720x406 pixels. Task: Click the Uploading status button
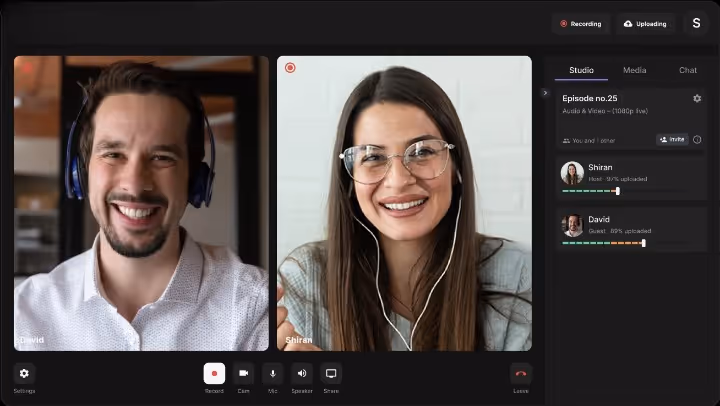click(x=646, y=24)
